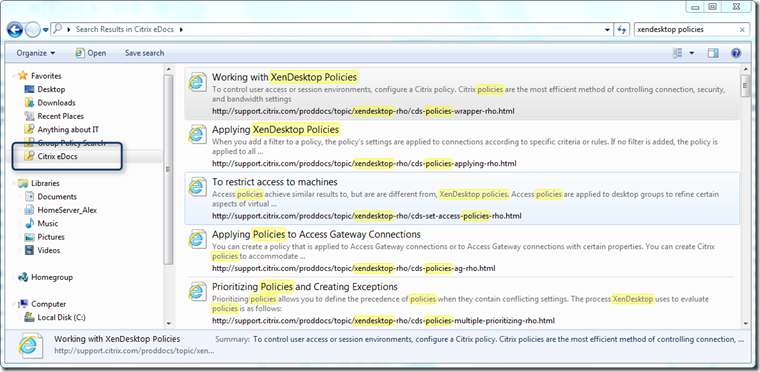760x372 pixels.
Task: Click the blue Help question mark icon
Action: click(x=736, y=53)
